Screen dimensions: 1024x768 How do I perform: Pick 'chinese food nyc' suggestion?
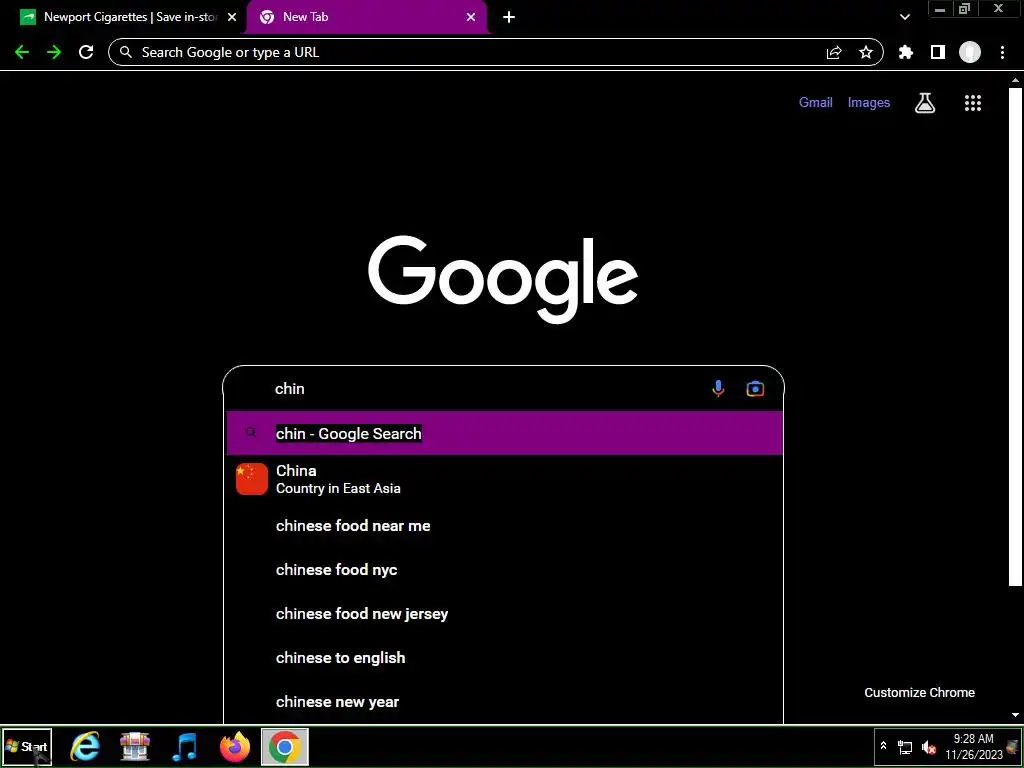(504, 569)
